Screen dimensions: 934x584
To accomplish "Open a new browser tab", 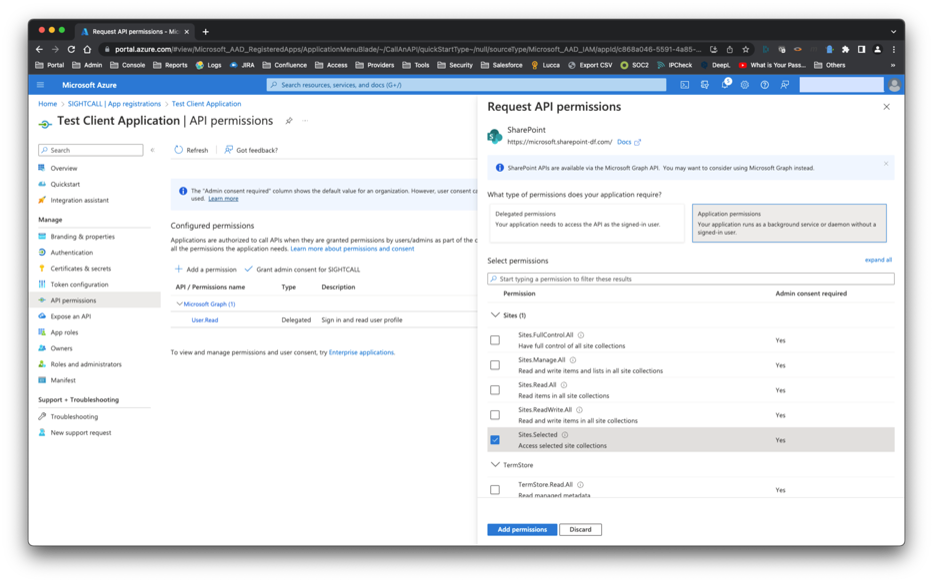I will (206, 32).
